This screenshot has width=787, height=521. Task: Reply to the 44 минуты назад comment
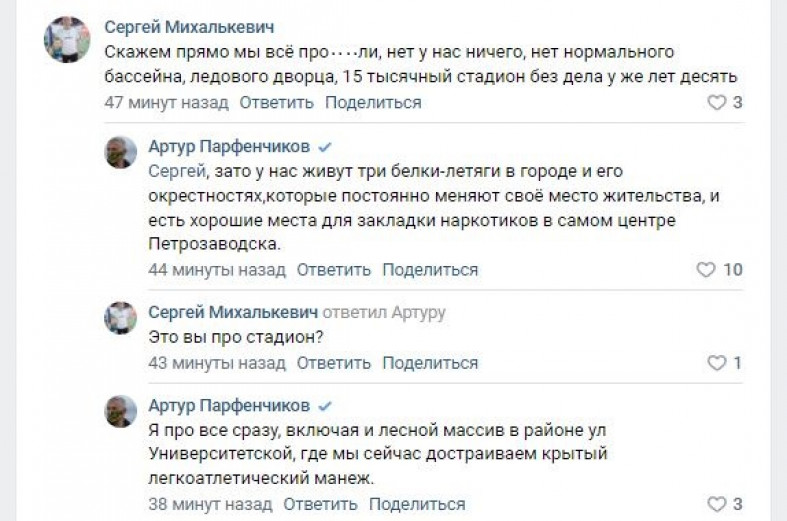click(334, 270)
